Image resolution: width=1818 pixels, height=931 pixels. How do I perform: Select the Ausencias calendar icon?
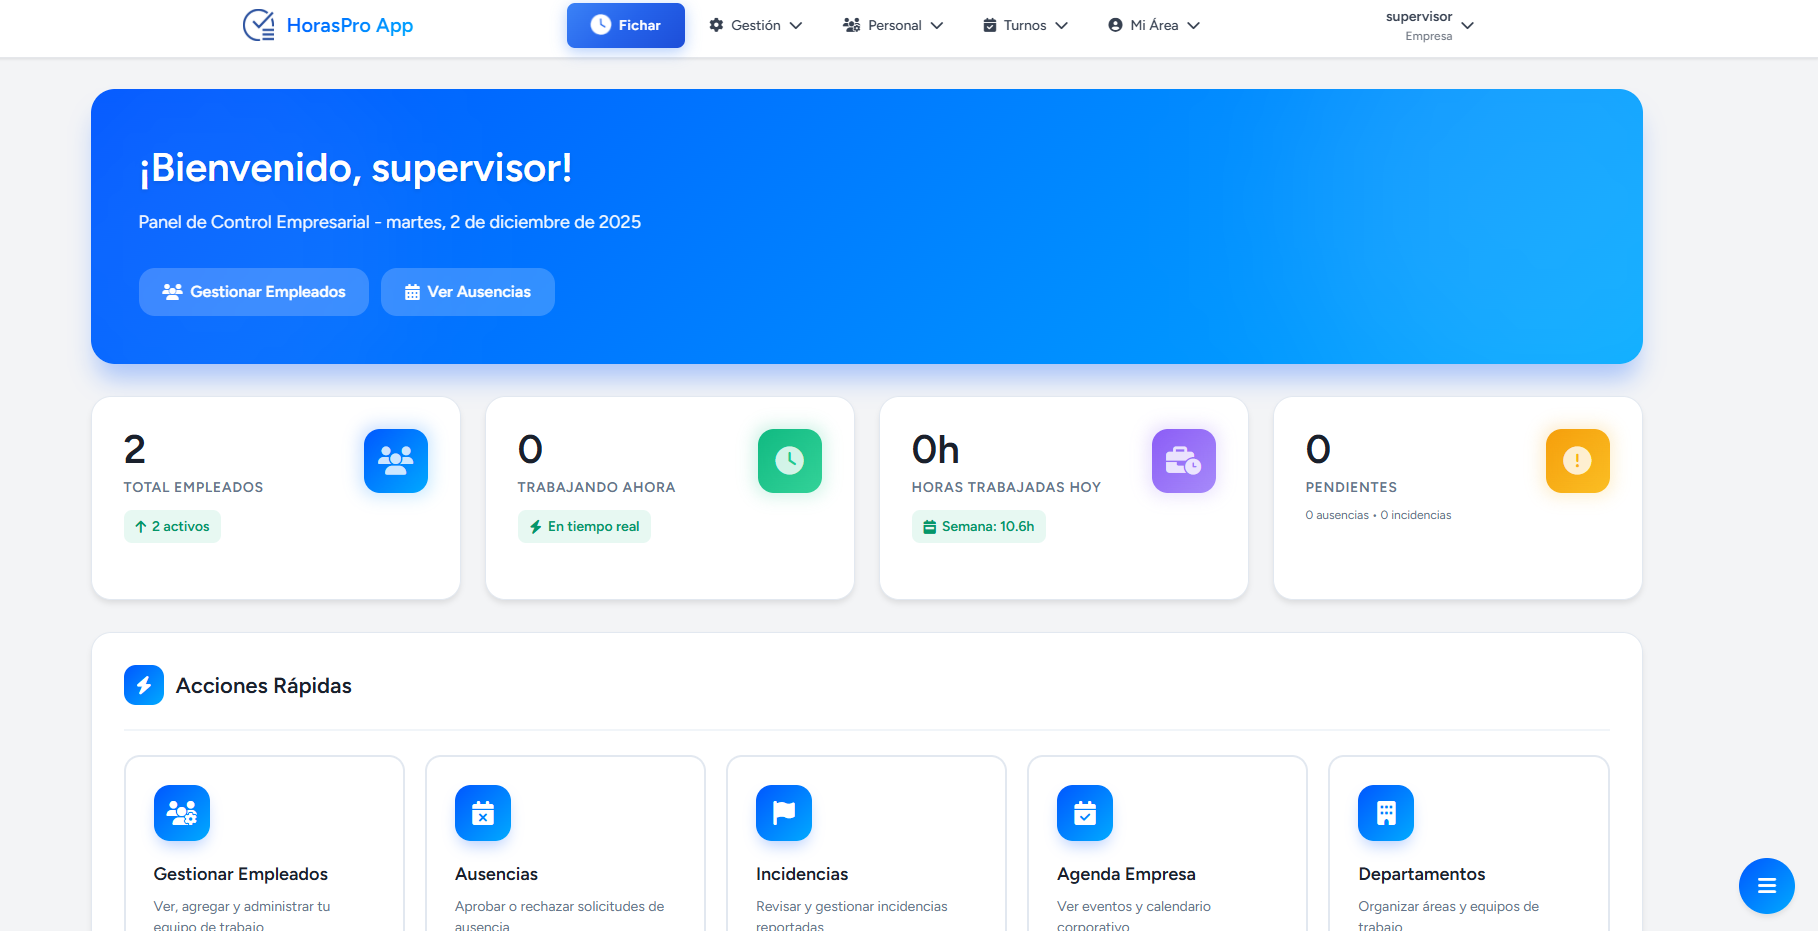point(482,813)
